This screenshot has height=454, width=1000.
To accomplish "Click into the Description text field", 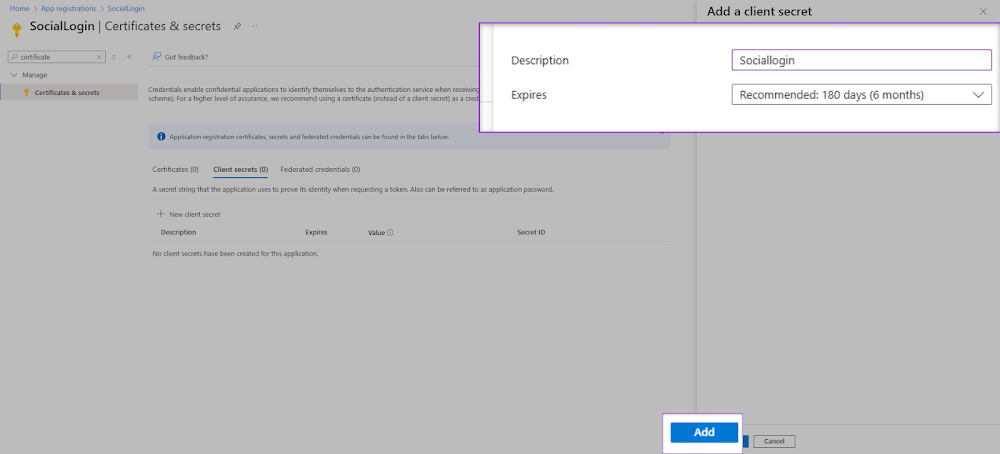I will [x=861, y=60].
